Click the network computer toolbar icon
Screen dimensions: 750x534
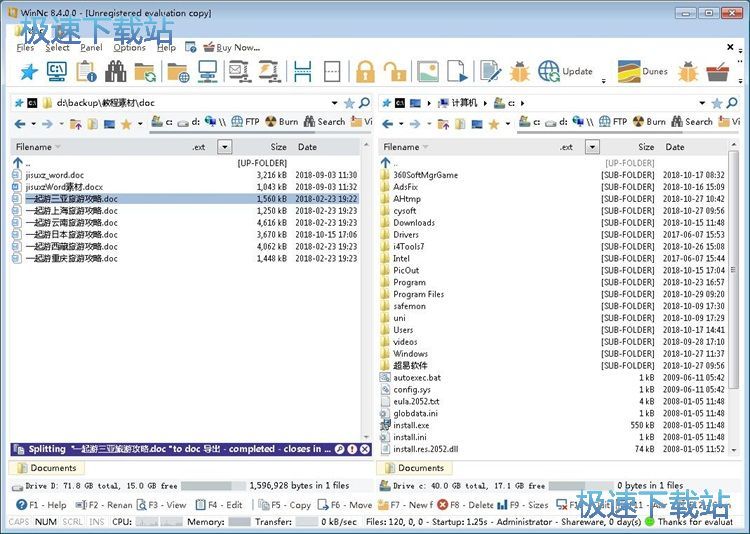click(208, 72)
